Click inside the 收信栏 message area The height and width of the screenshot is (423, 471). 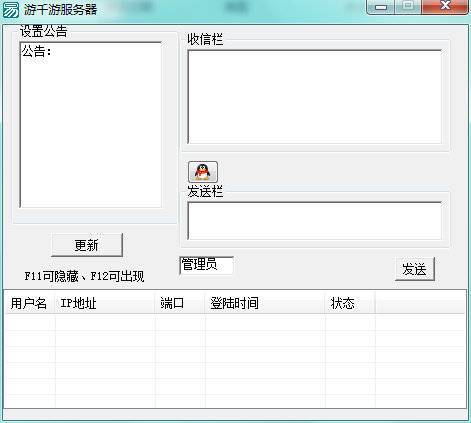point(315,97)
